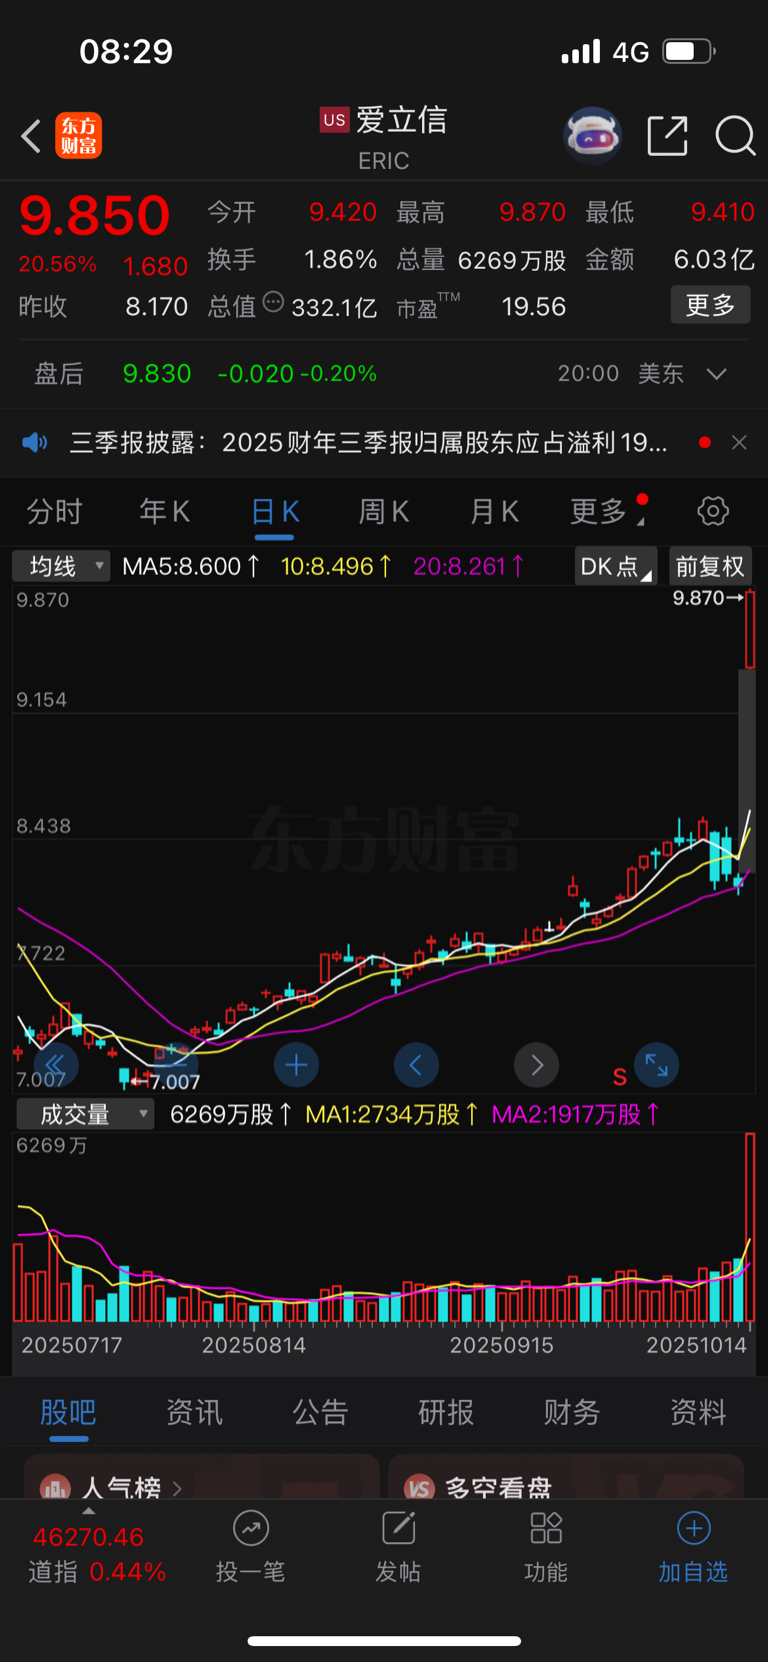Expand the after-hours 盘后 row chevron
The image size is (768, 1663).
pyautogui.click(x=716, y=374)
